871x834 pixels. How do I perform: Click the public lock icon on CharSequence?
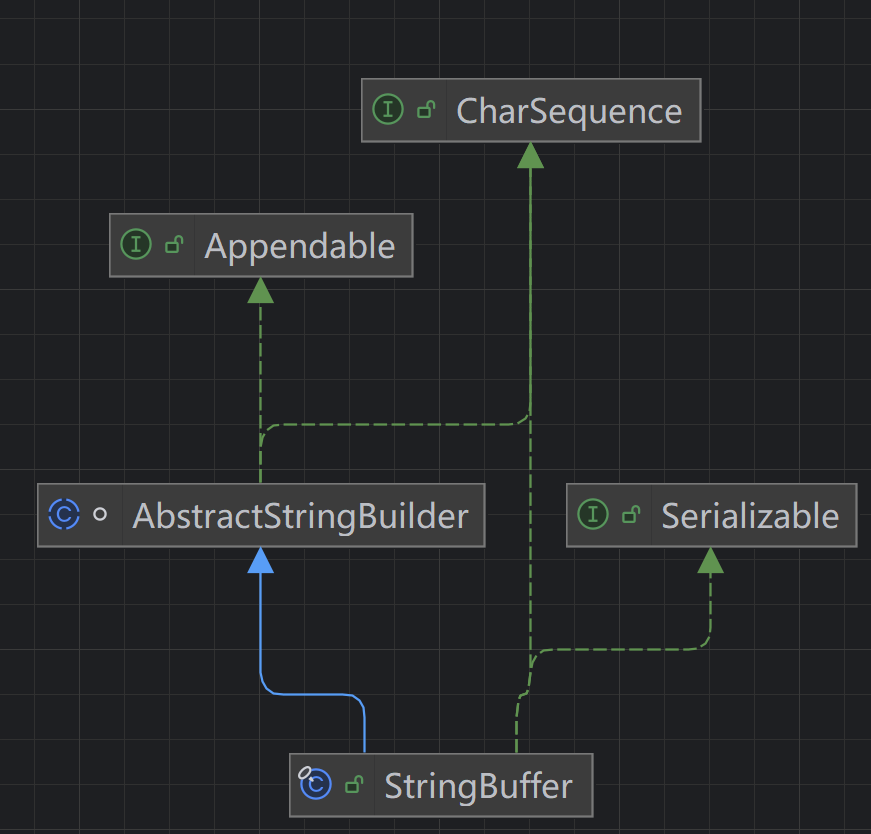(x=426, y=109)
